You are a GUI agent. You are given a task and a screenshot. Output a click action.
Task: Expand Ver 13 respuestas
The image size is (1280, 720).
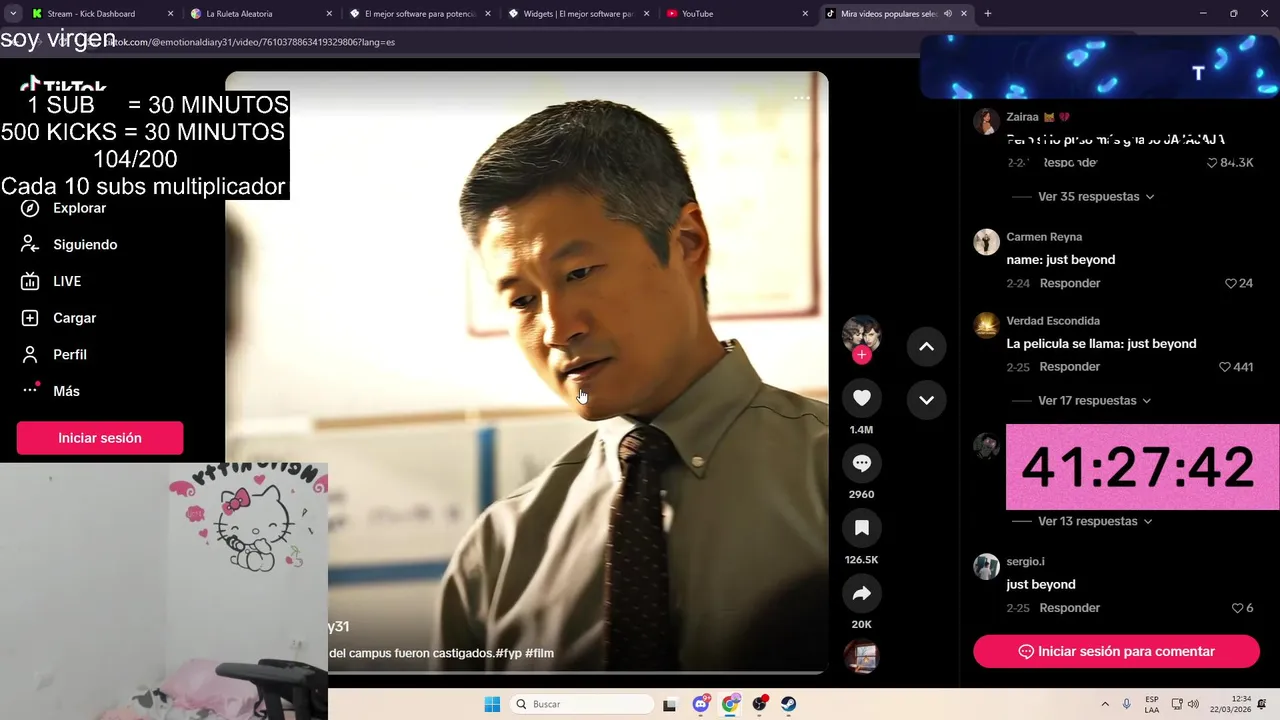click(x=1096, y=521)
